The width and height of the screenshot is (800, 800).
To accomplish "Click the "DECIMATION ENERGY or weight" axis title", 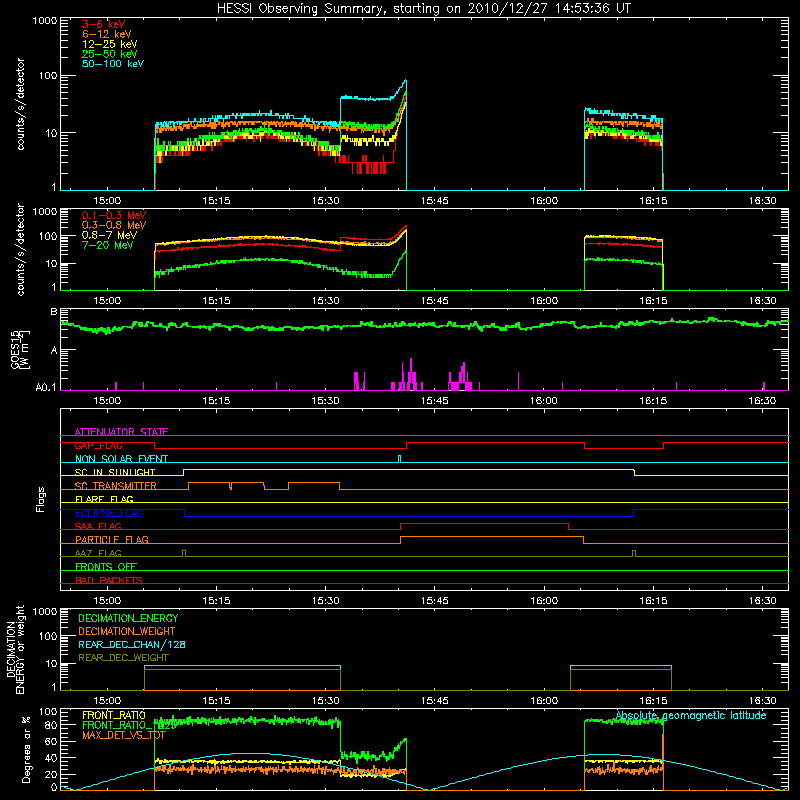I will click(15, 649).
